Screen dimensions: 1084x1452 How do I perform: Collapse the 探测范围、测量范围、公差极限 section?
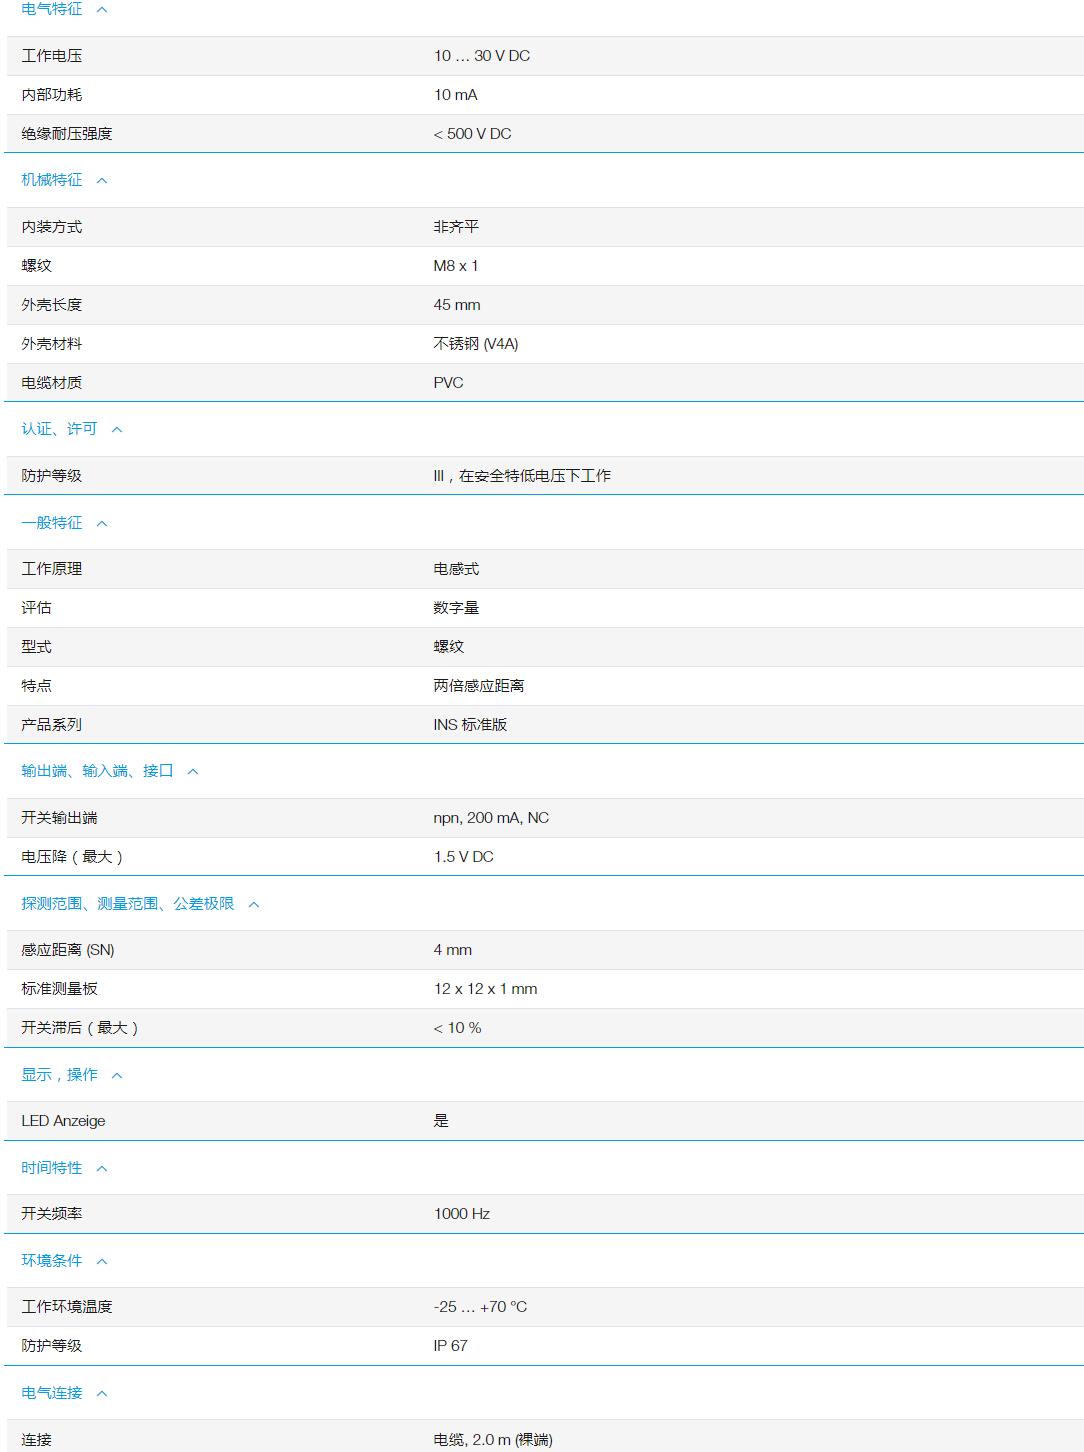point(254,903)
